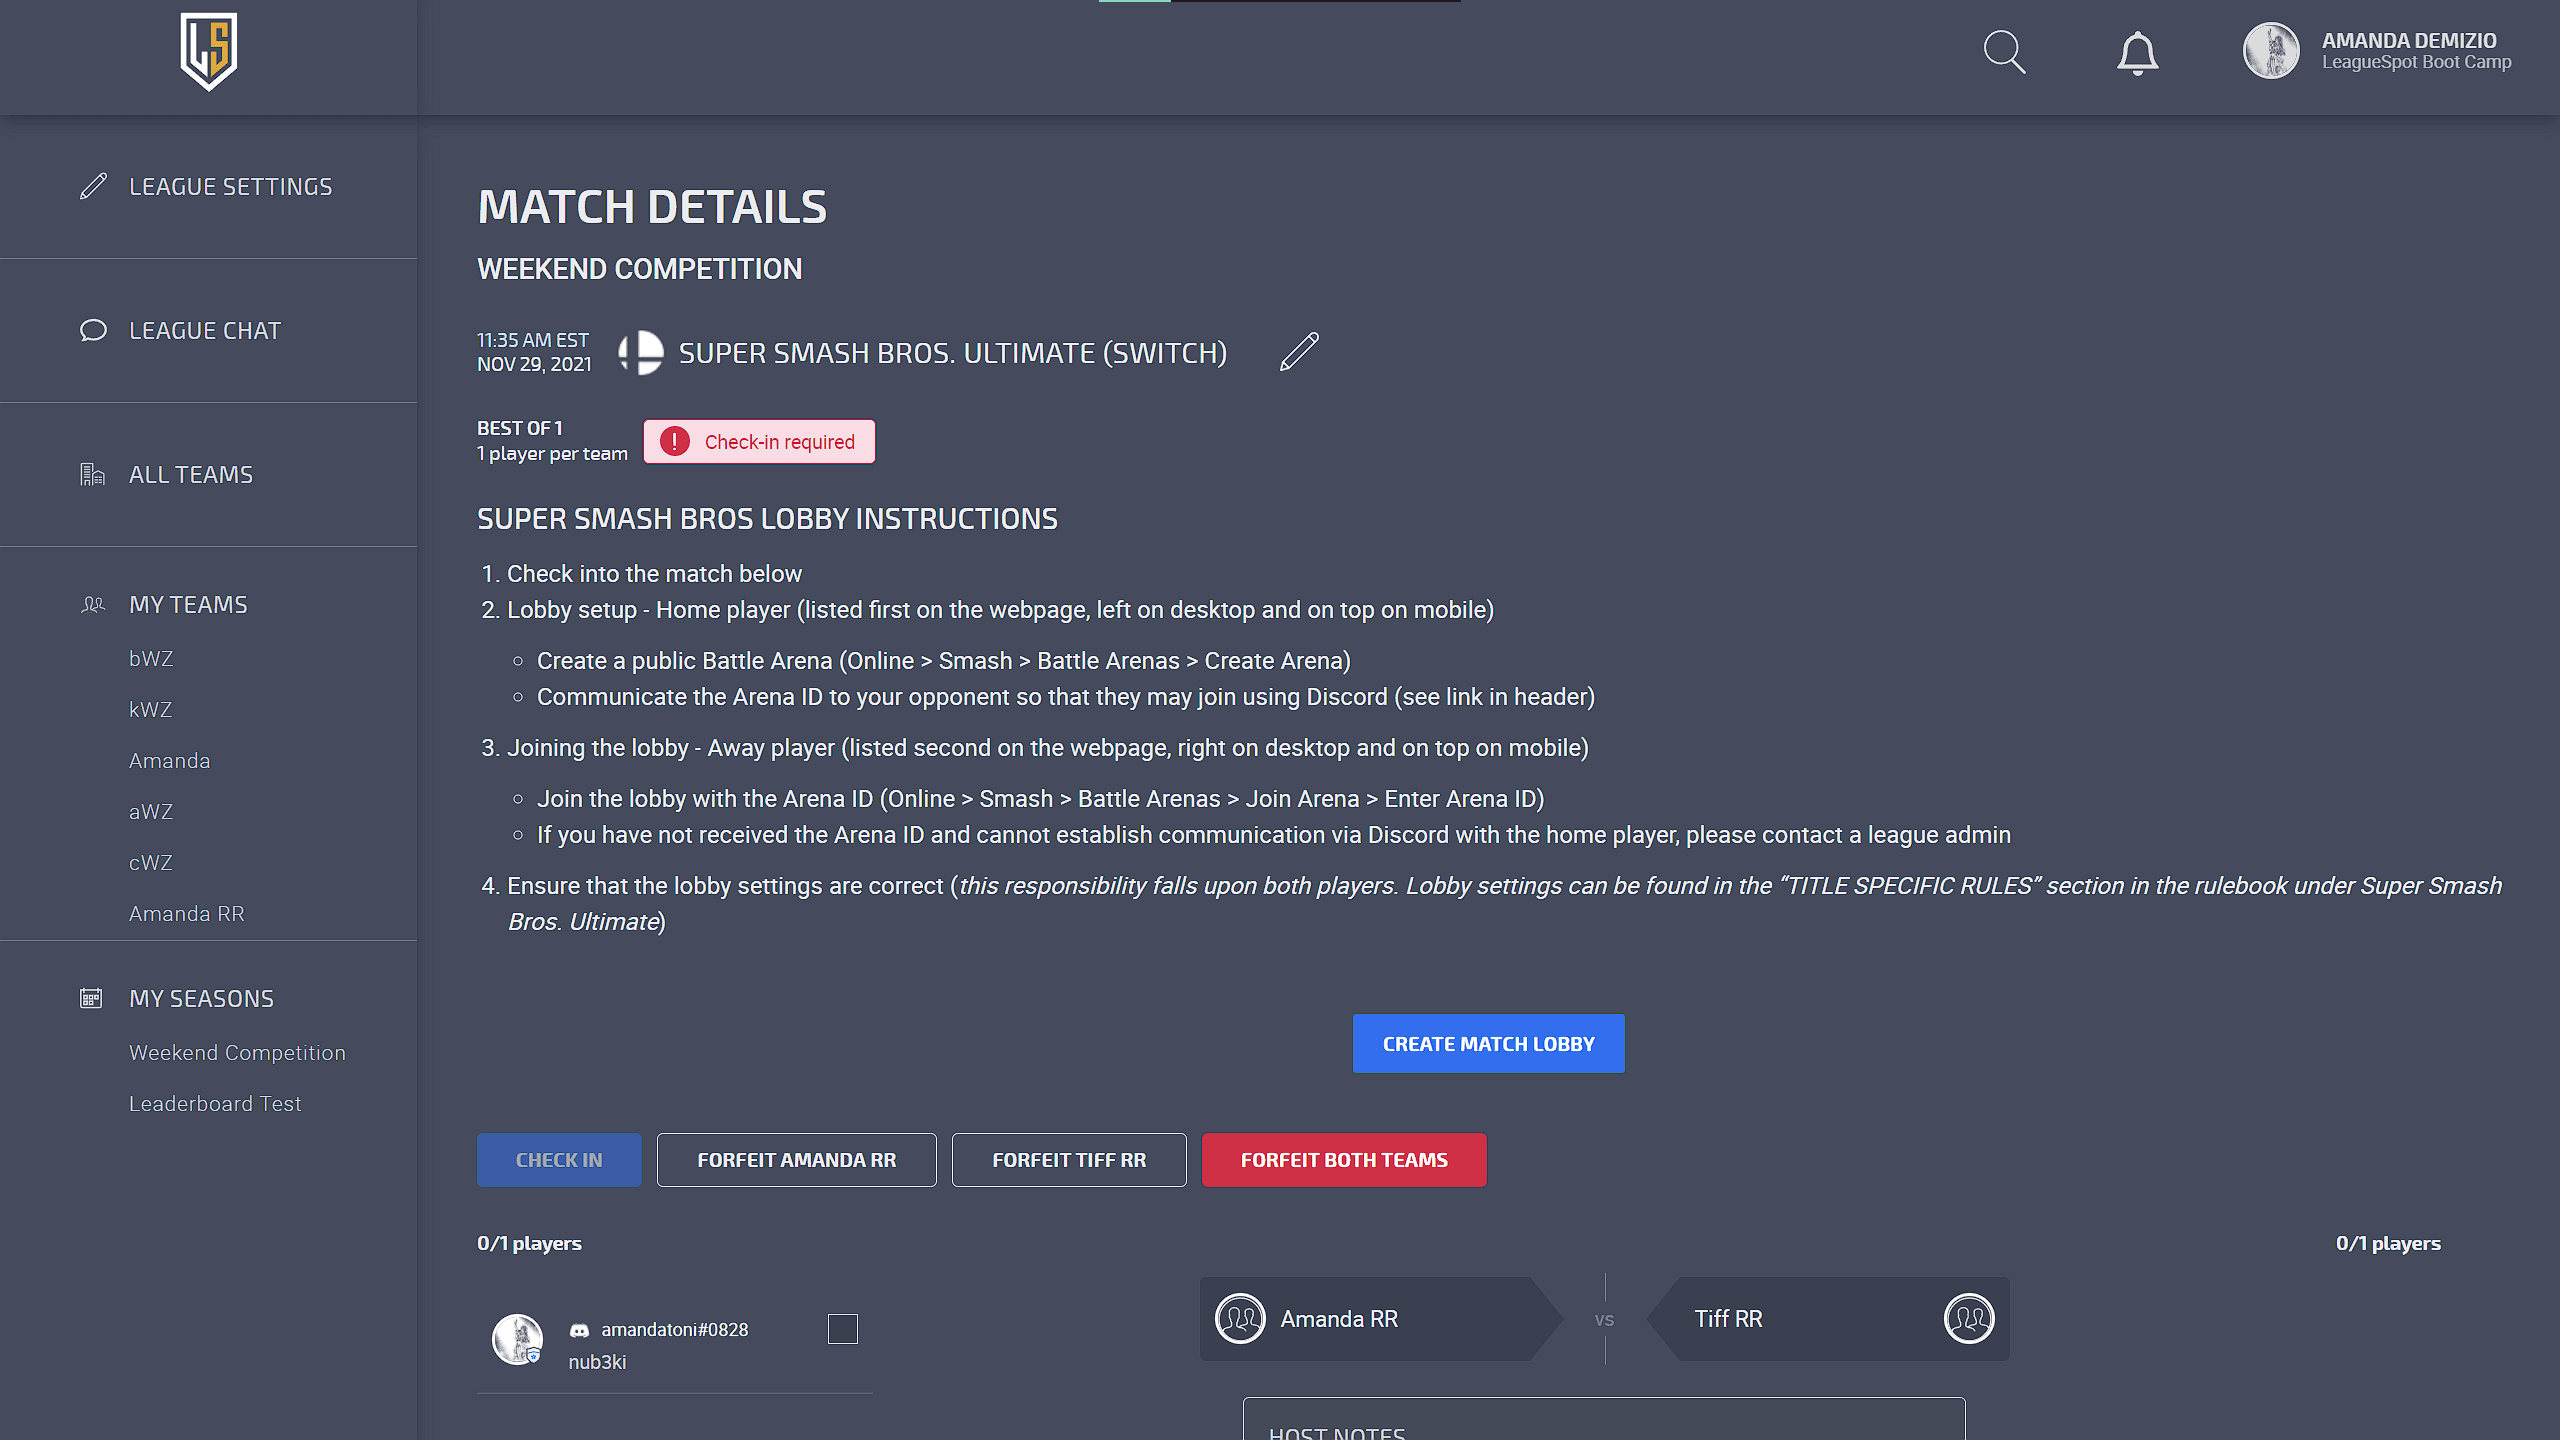2560x1440 pixels.
Task: Open the Leaderboard Test season
Action: (x=215, y=1104)
